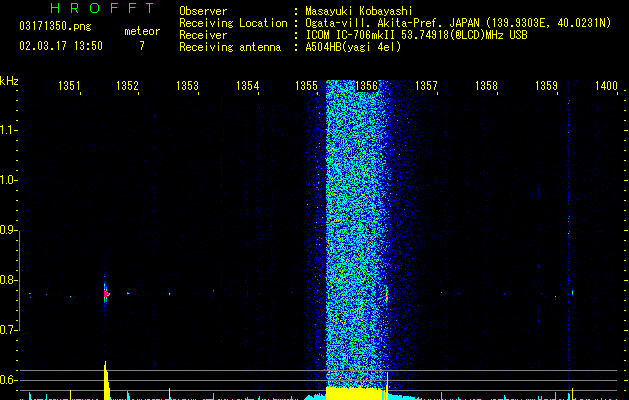Viewport: 629px width, 400px height.
Task: Click the Observer label
Action: click(x=203, y=11)
